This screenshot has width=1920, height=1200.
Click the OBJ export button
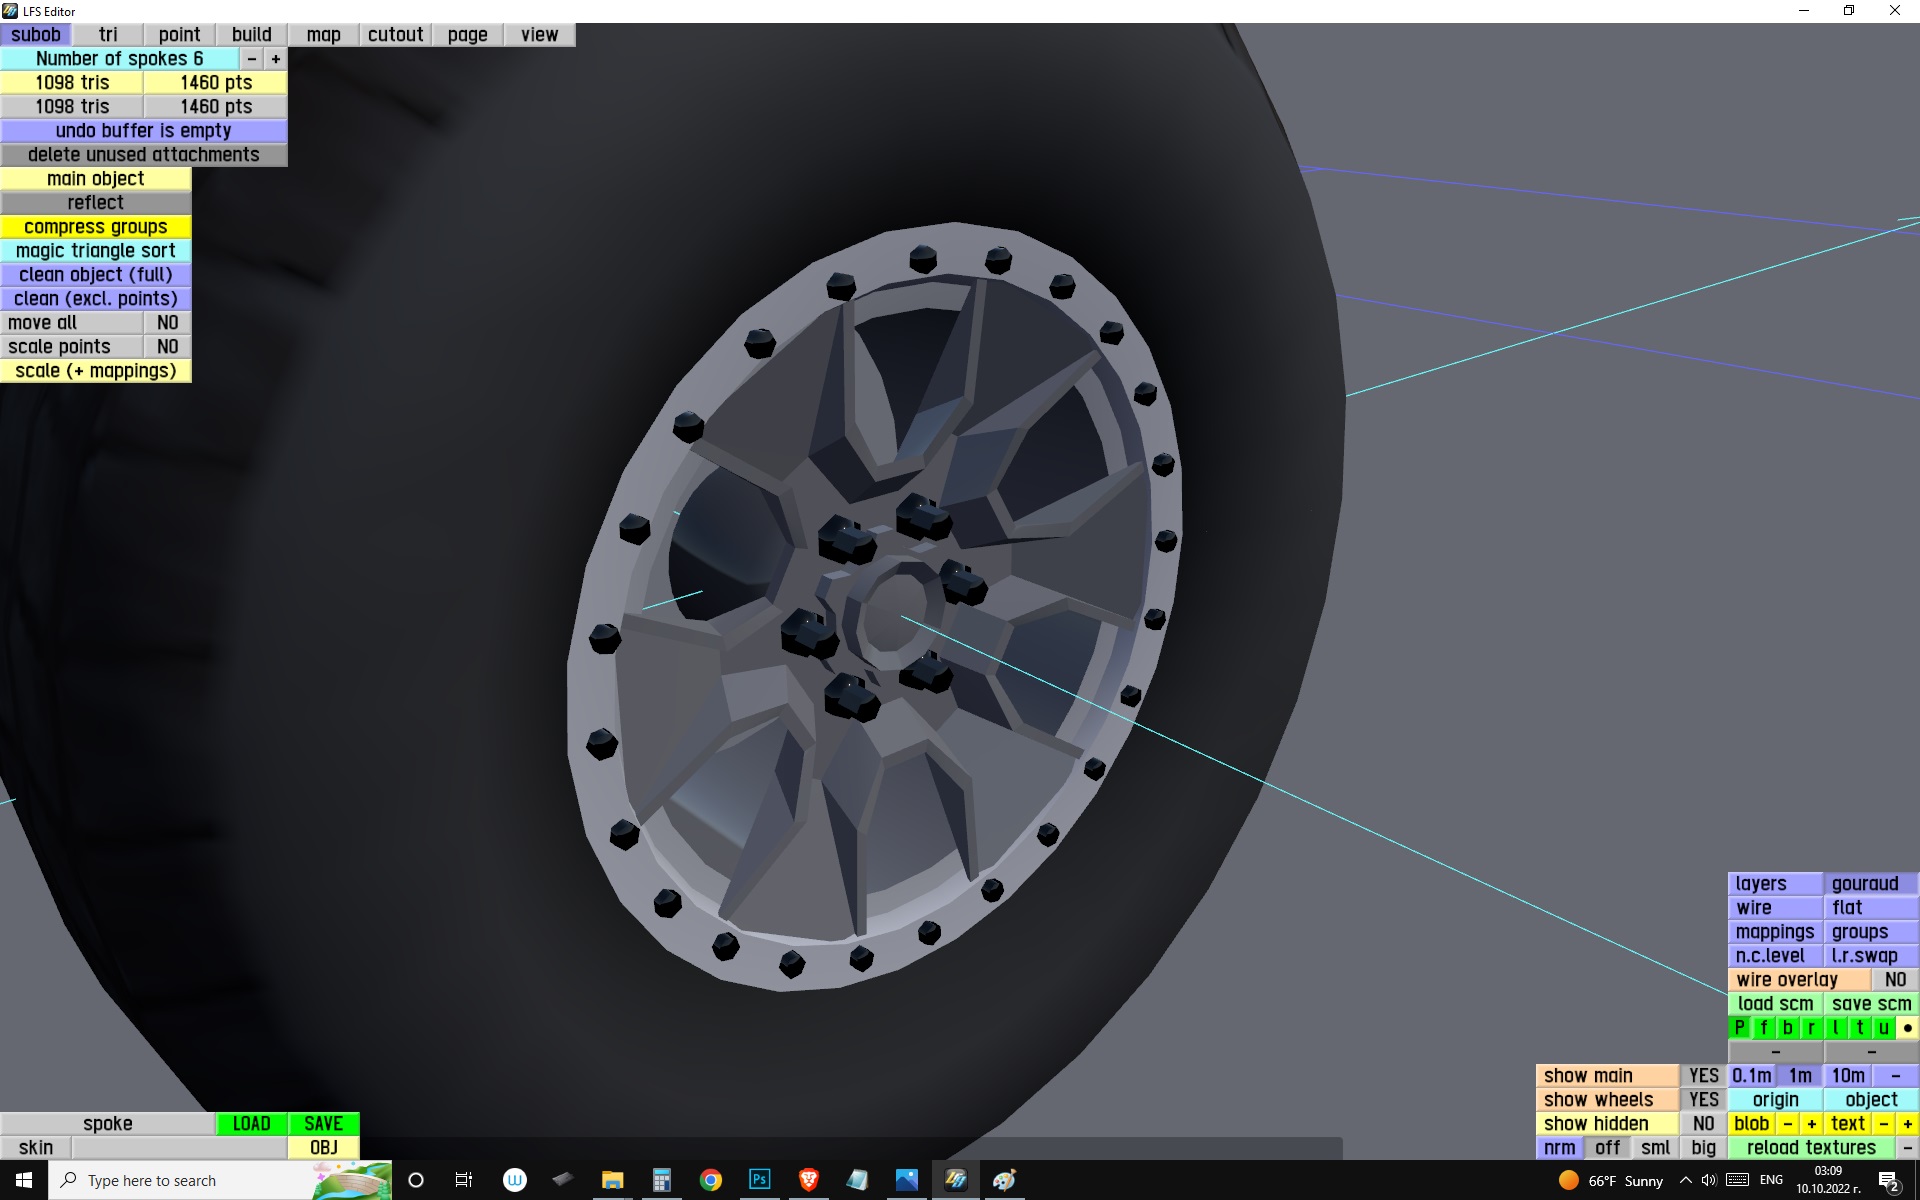tap(323, 1148)
